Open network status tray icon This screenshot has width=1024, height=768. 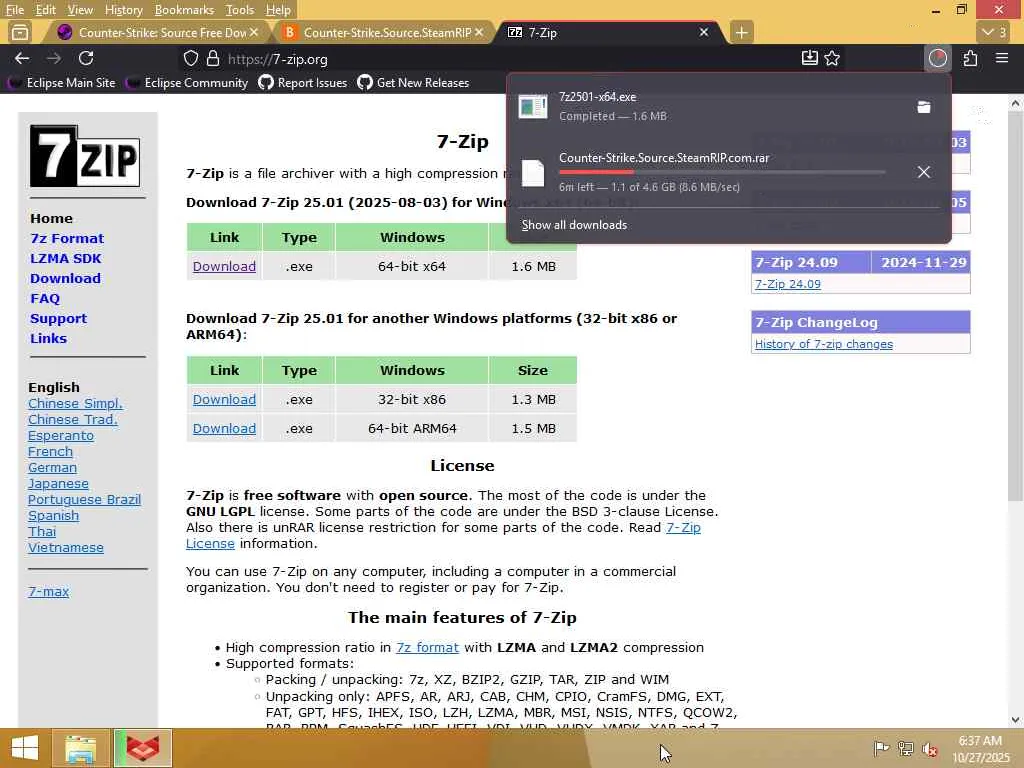point(906,748)
